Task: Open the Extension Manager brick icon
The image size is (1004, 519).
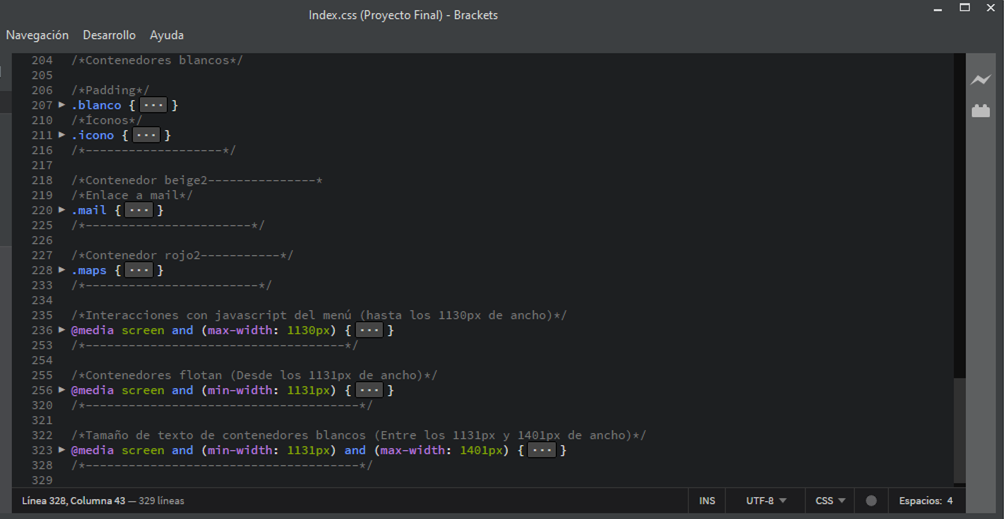Action: pyautogui.click(x=980, y=110)
